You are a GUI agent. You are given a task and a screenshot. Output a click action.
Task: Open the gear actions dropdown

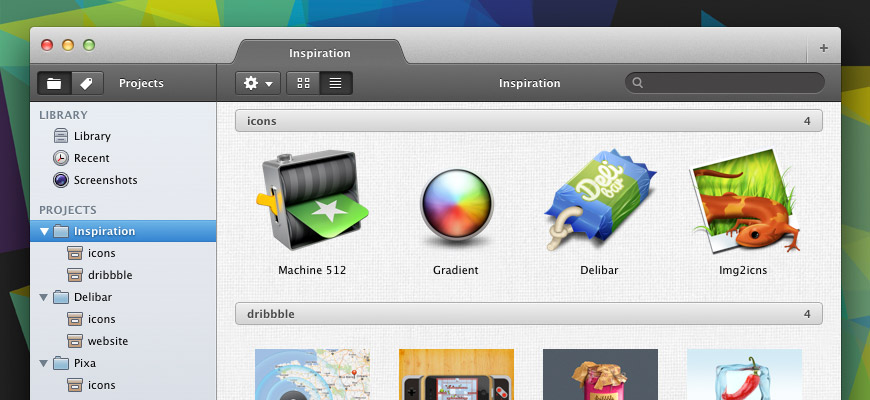coord(258,83)
